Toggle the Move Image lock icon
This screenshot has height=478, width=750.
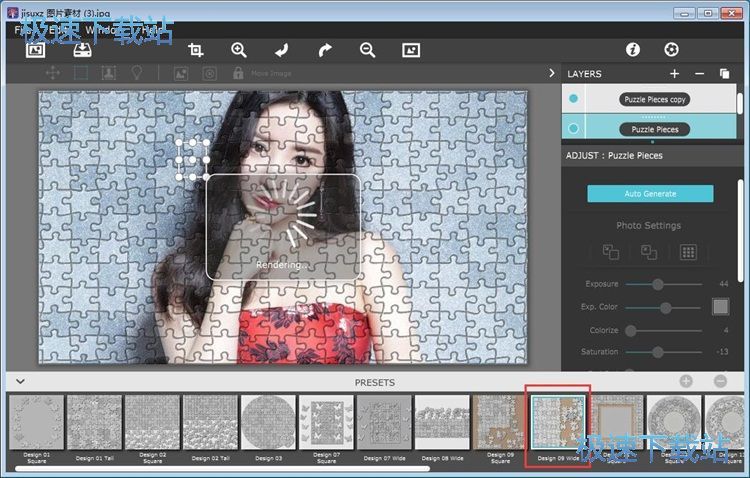[238, 73]
